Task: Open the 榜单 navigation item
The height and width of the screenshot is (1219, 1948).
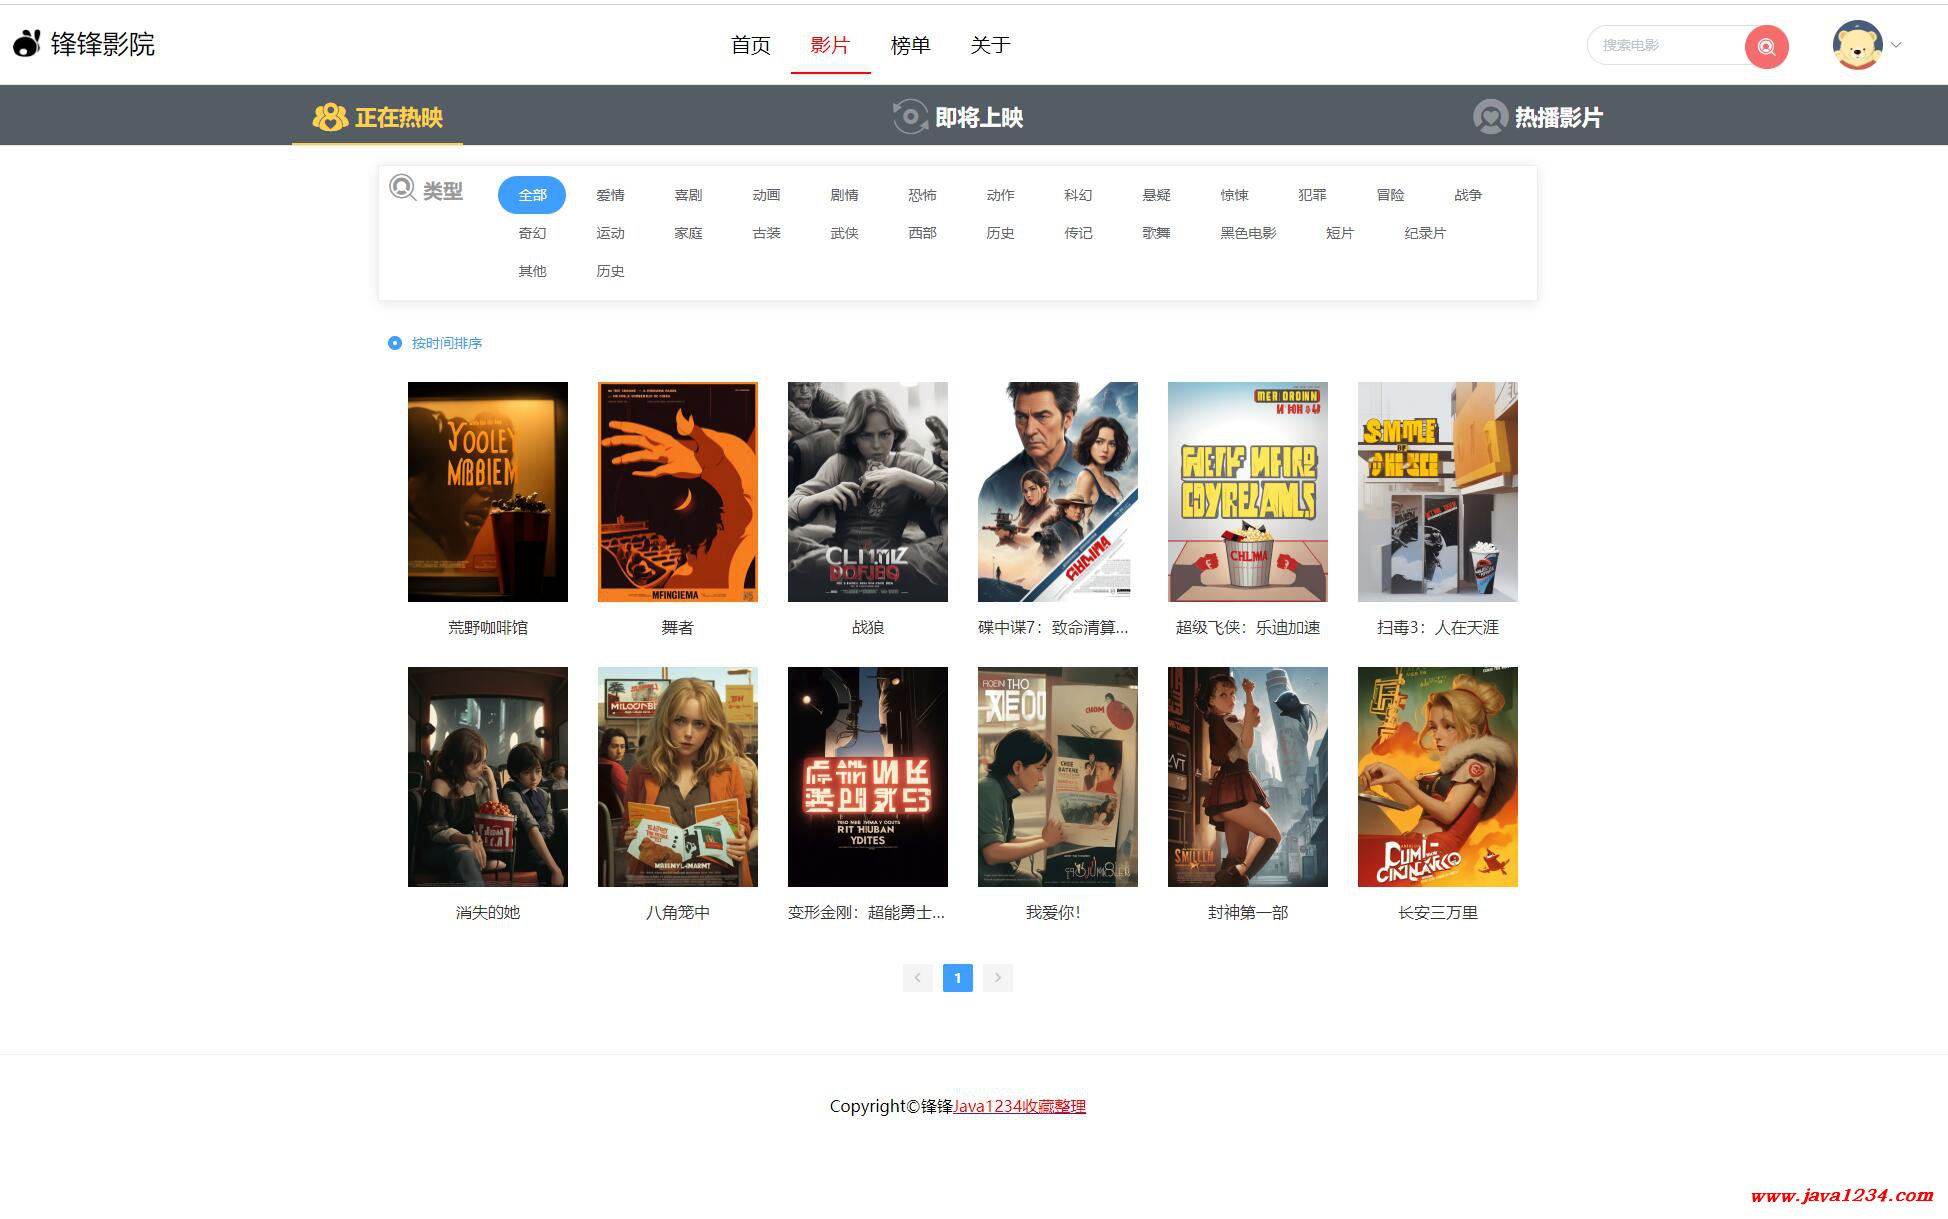Action: (910, 45)
